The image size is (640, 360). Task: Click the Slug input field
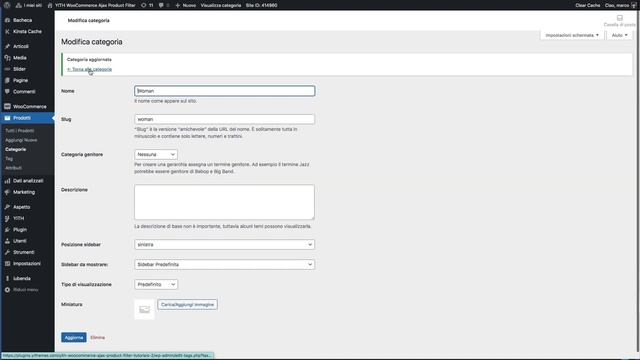click(x=224, y=119)
